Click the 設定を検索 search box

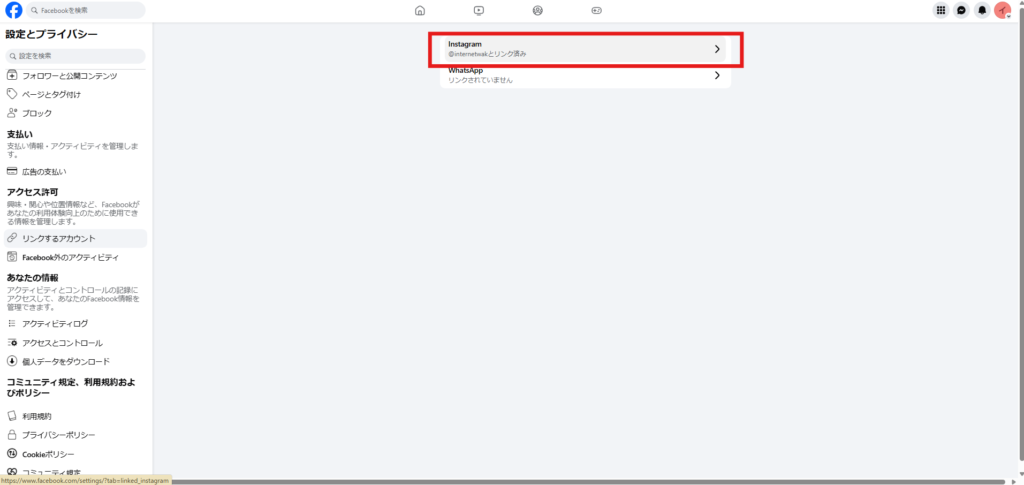tap(76, 56)
